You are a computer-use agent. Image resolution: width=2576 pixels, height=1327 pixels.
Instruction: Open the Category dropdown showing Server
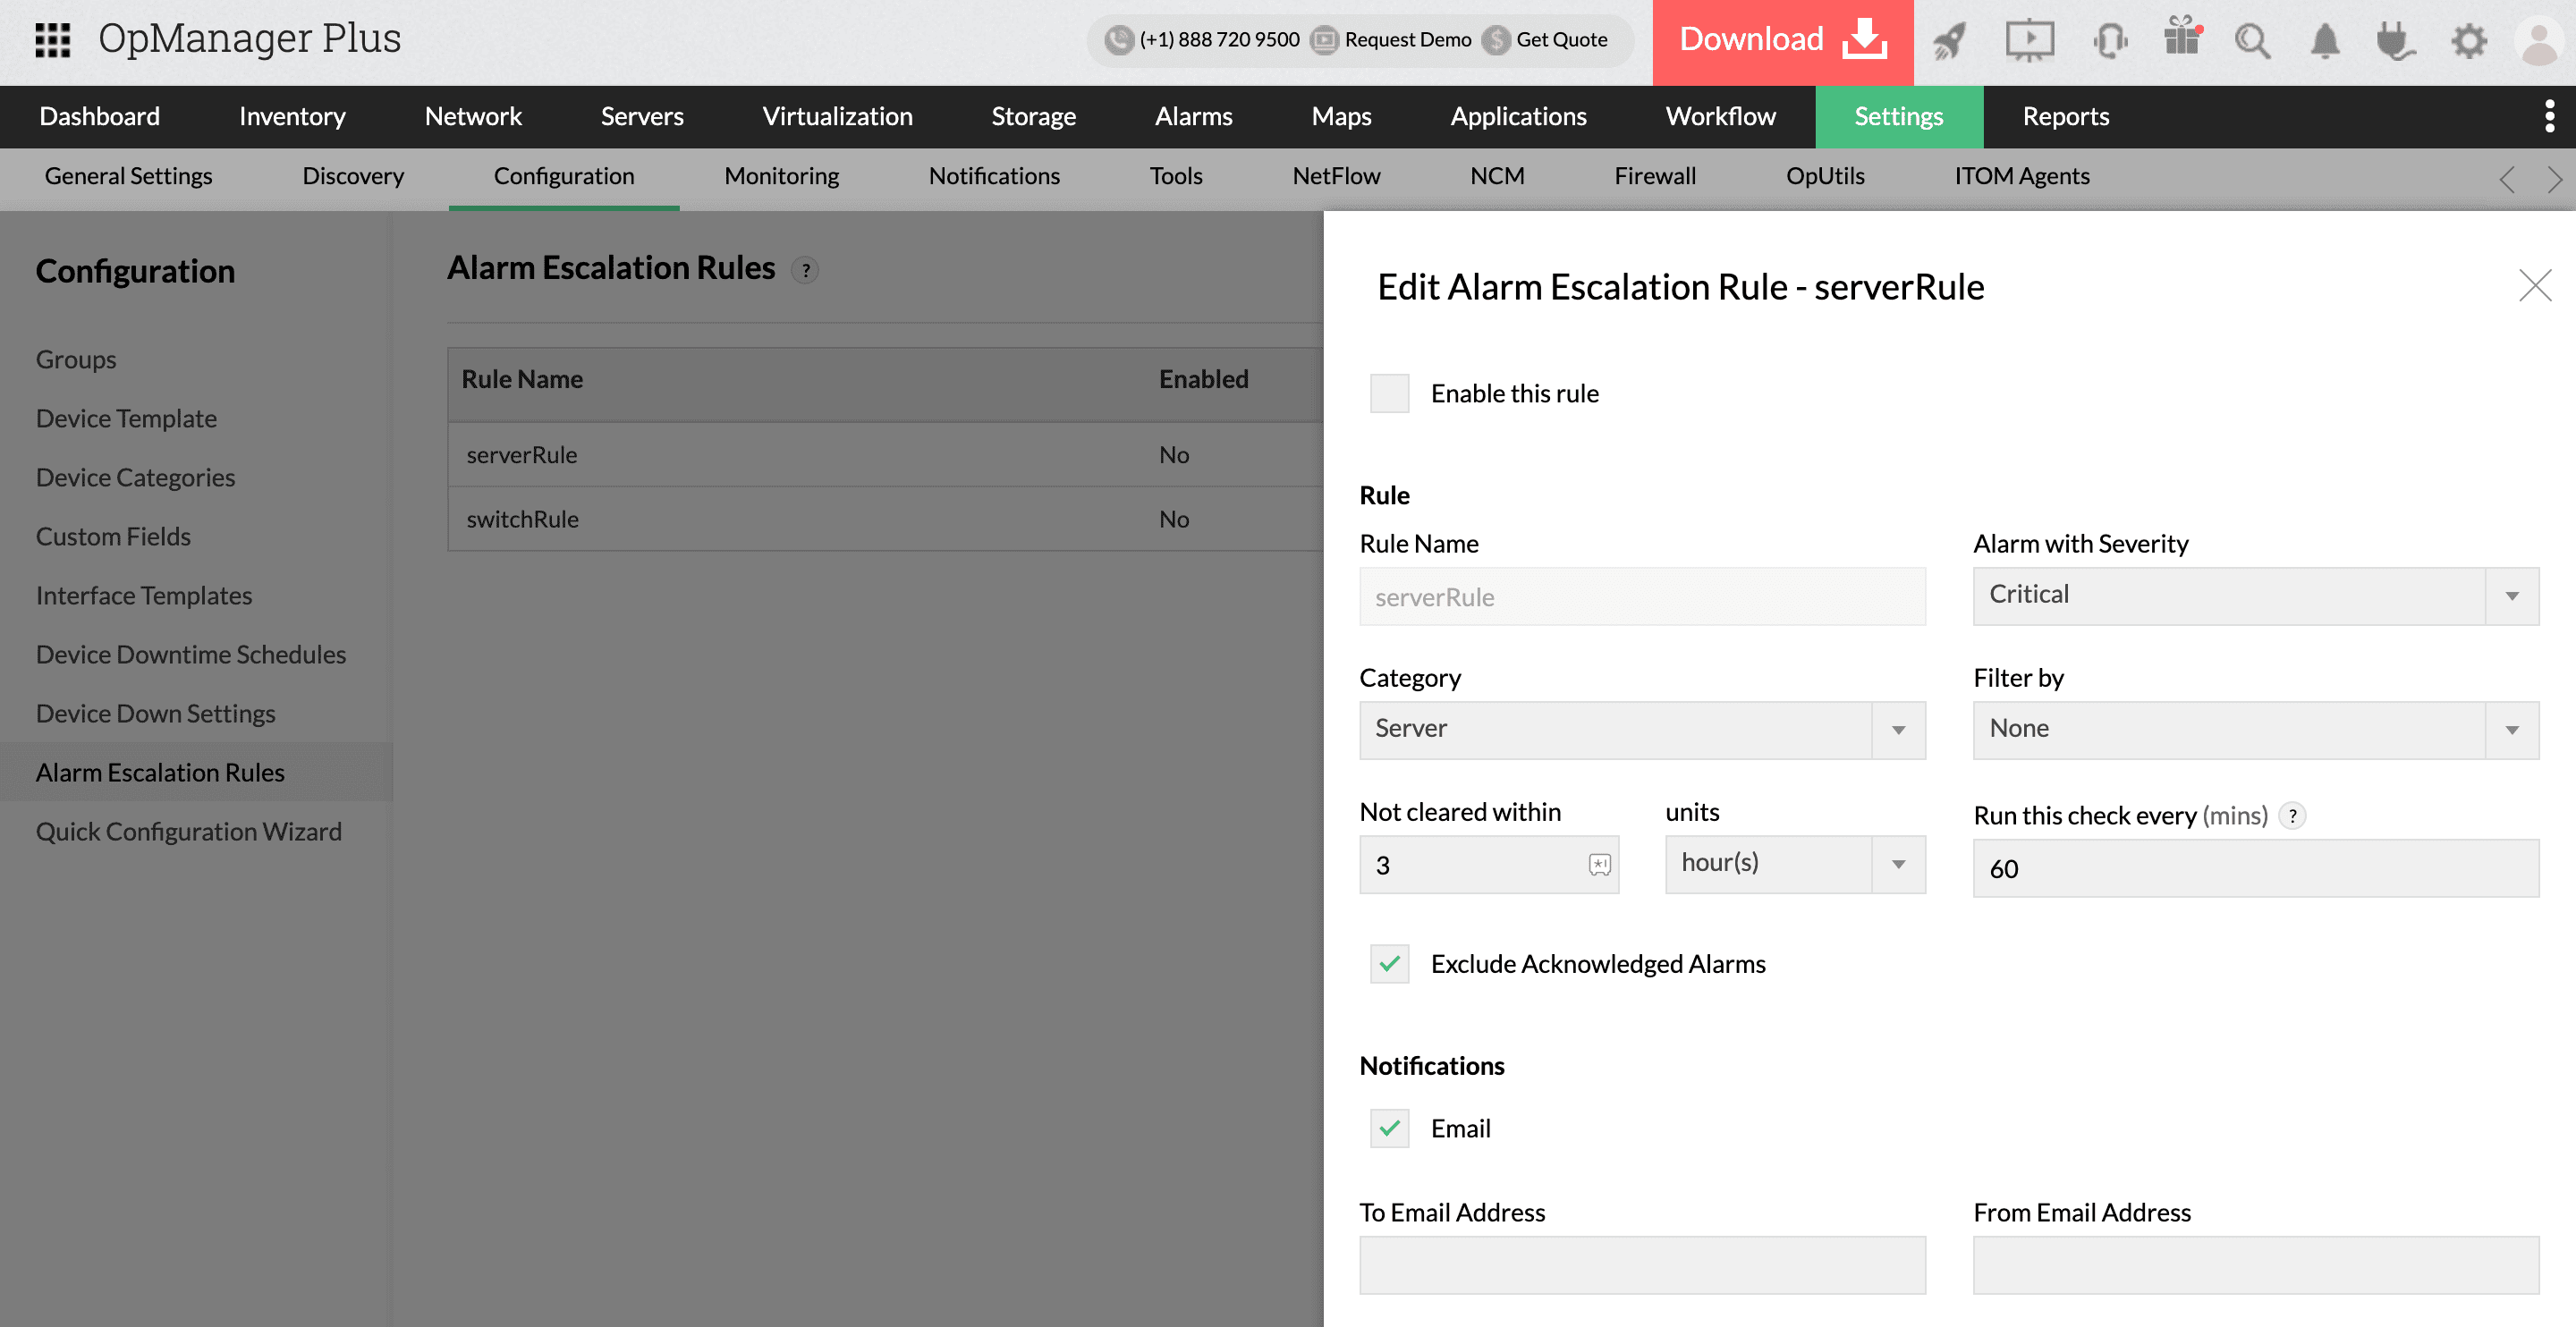[x=1642, y=730]
